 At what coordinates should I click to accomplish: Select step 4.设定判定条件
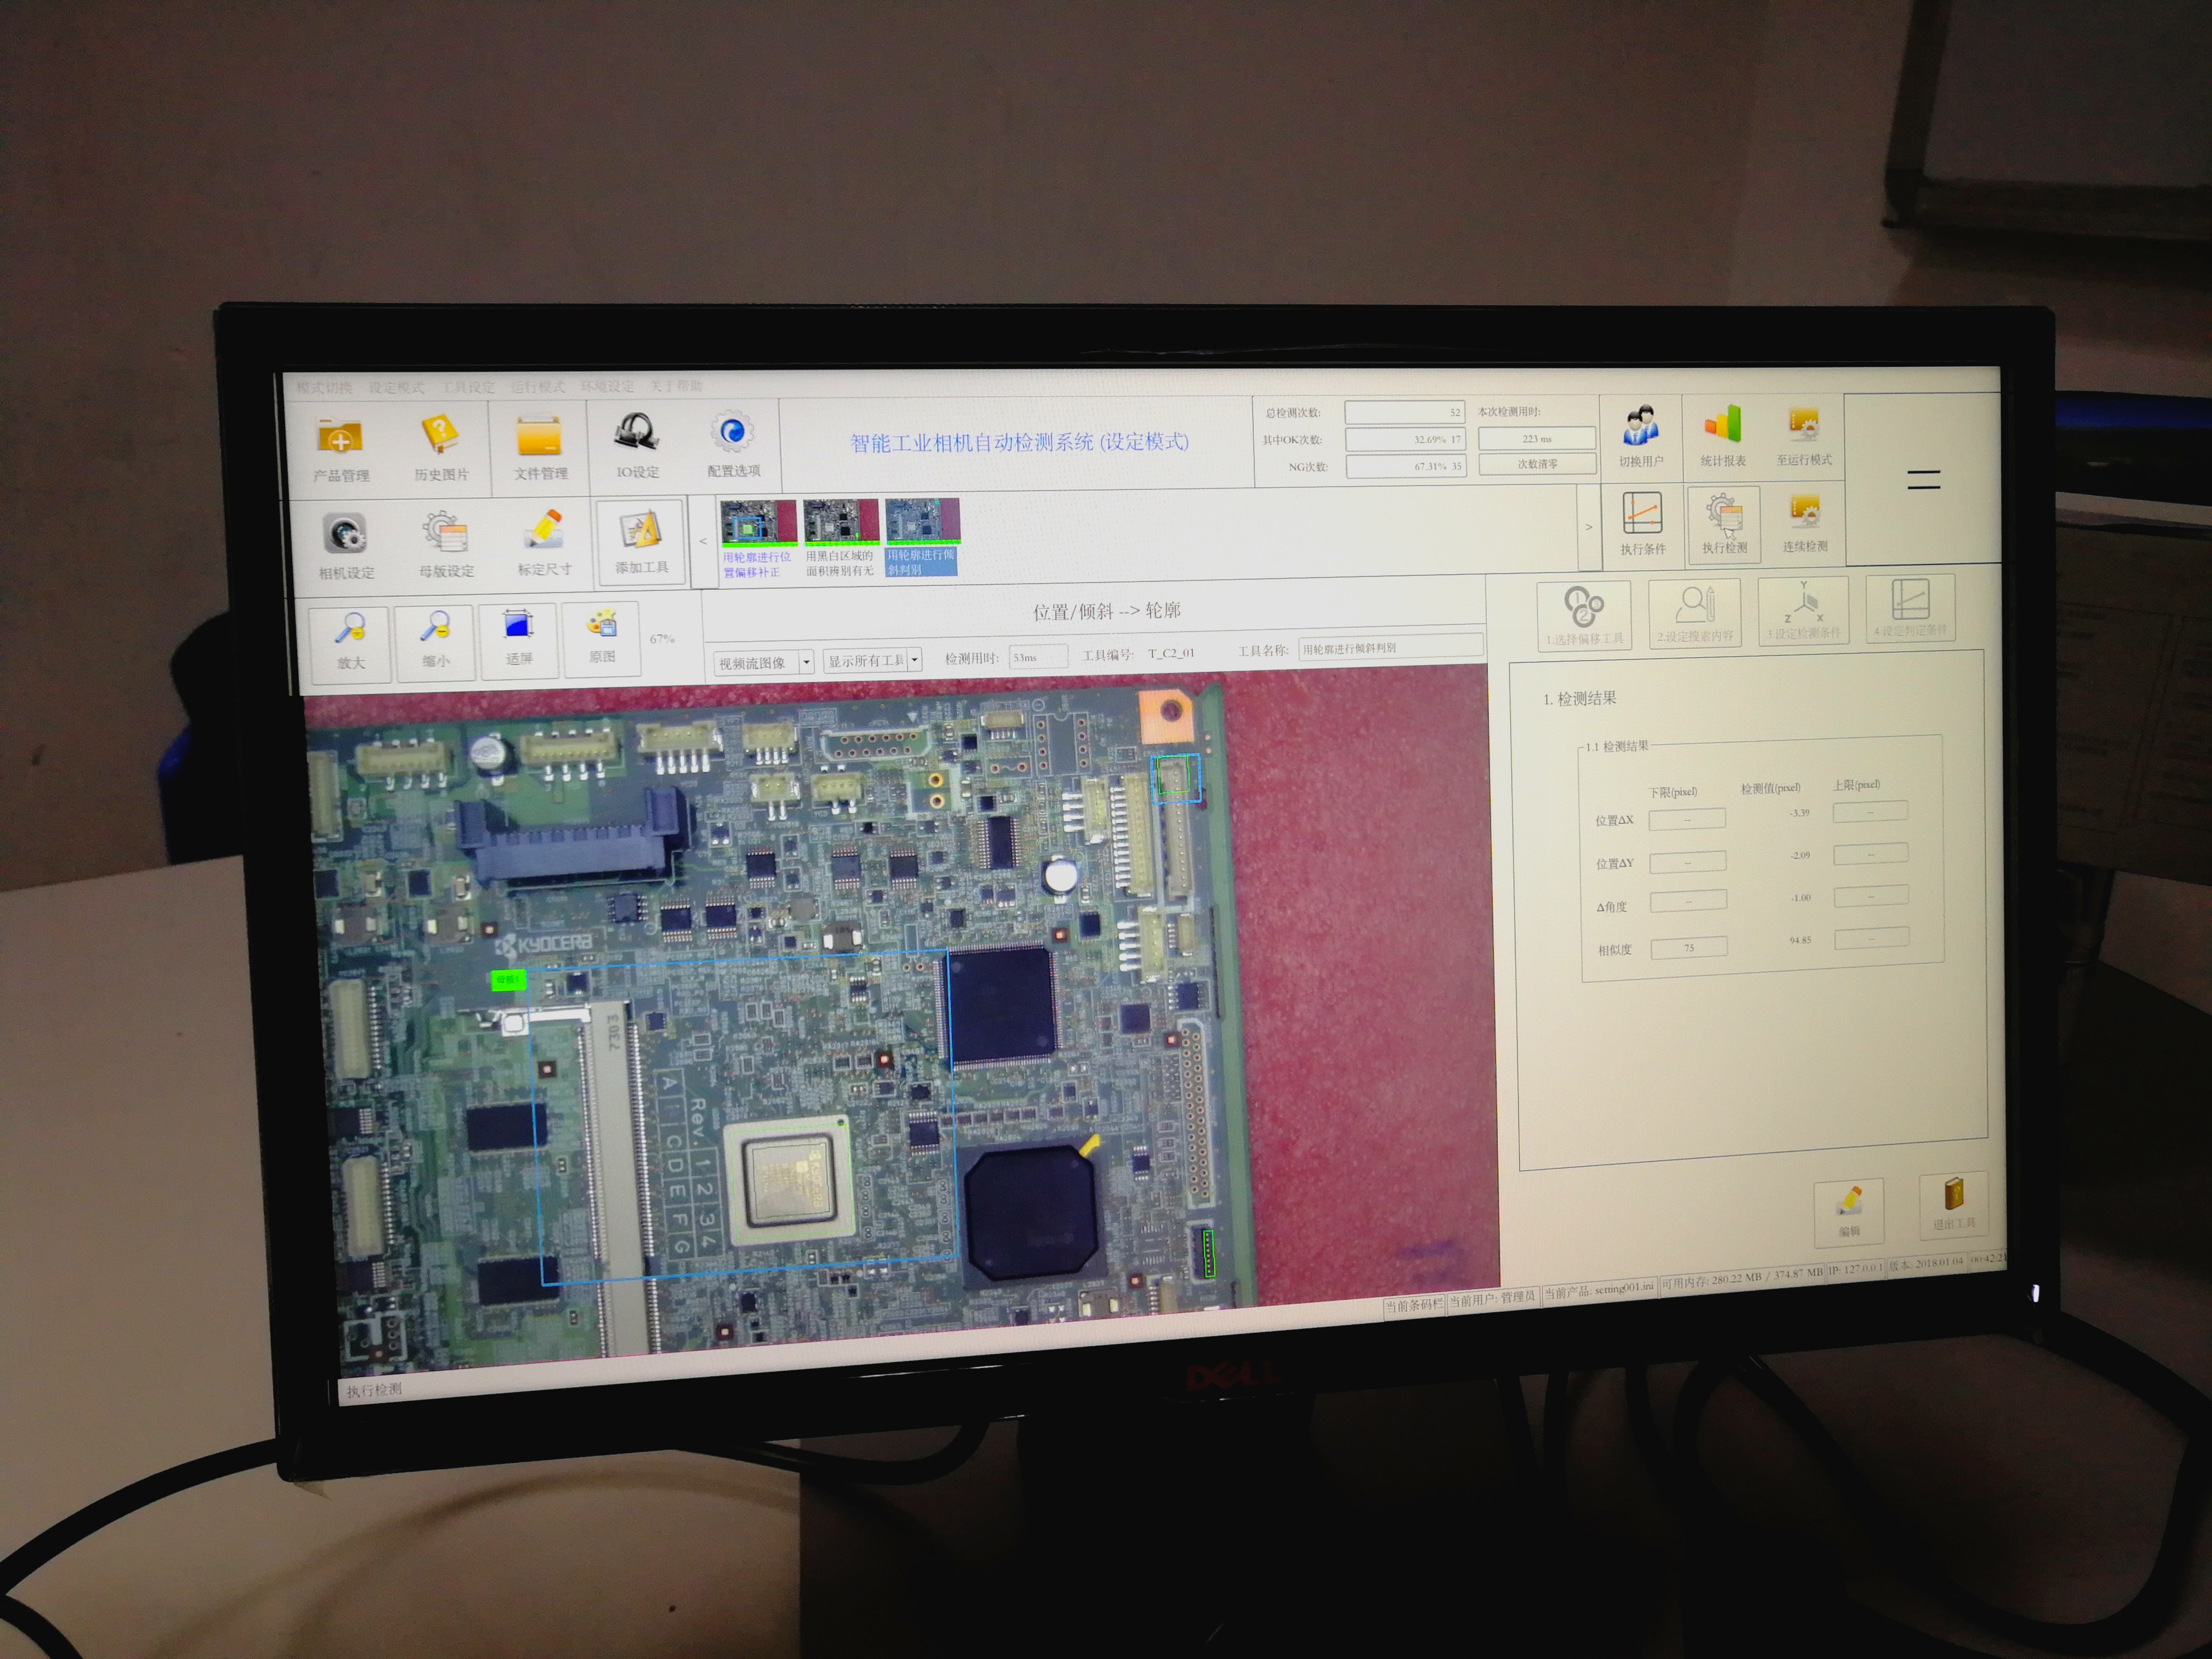[1910, 607]
